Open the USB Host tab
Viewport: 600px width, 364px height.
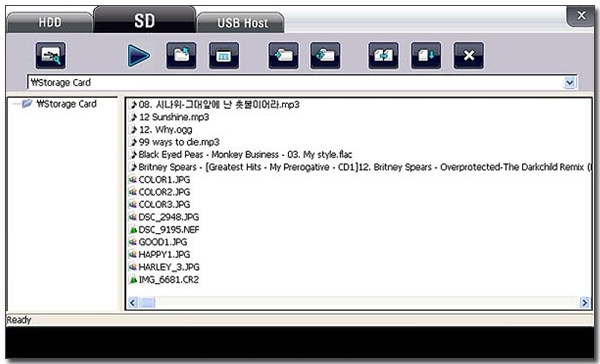coord(242,23)
